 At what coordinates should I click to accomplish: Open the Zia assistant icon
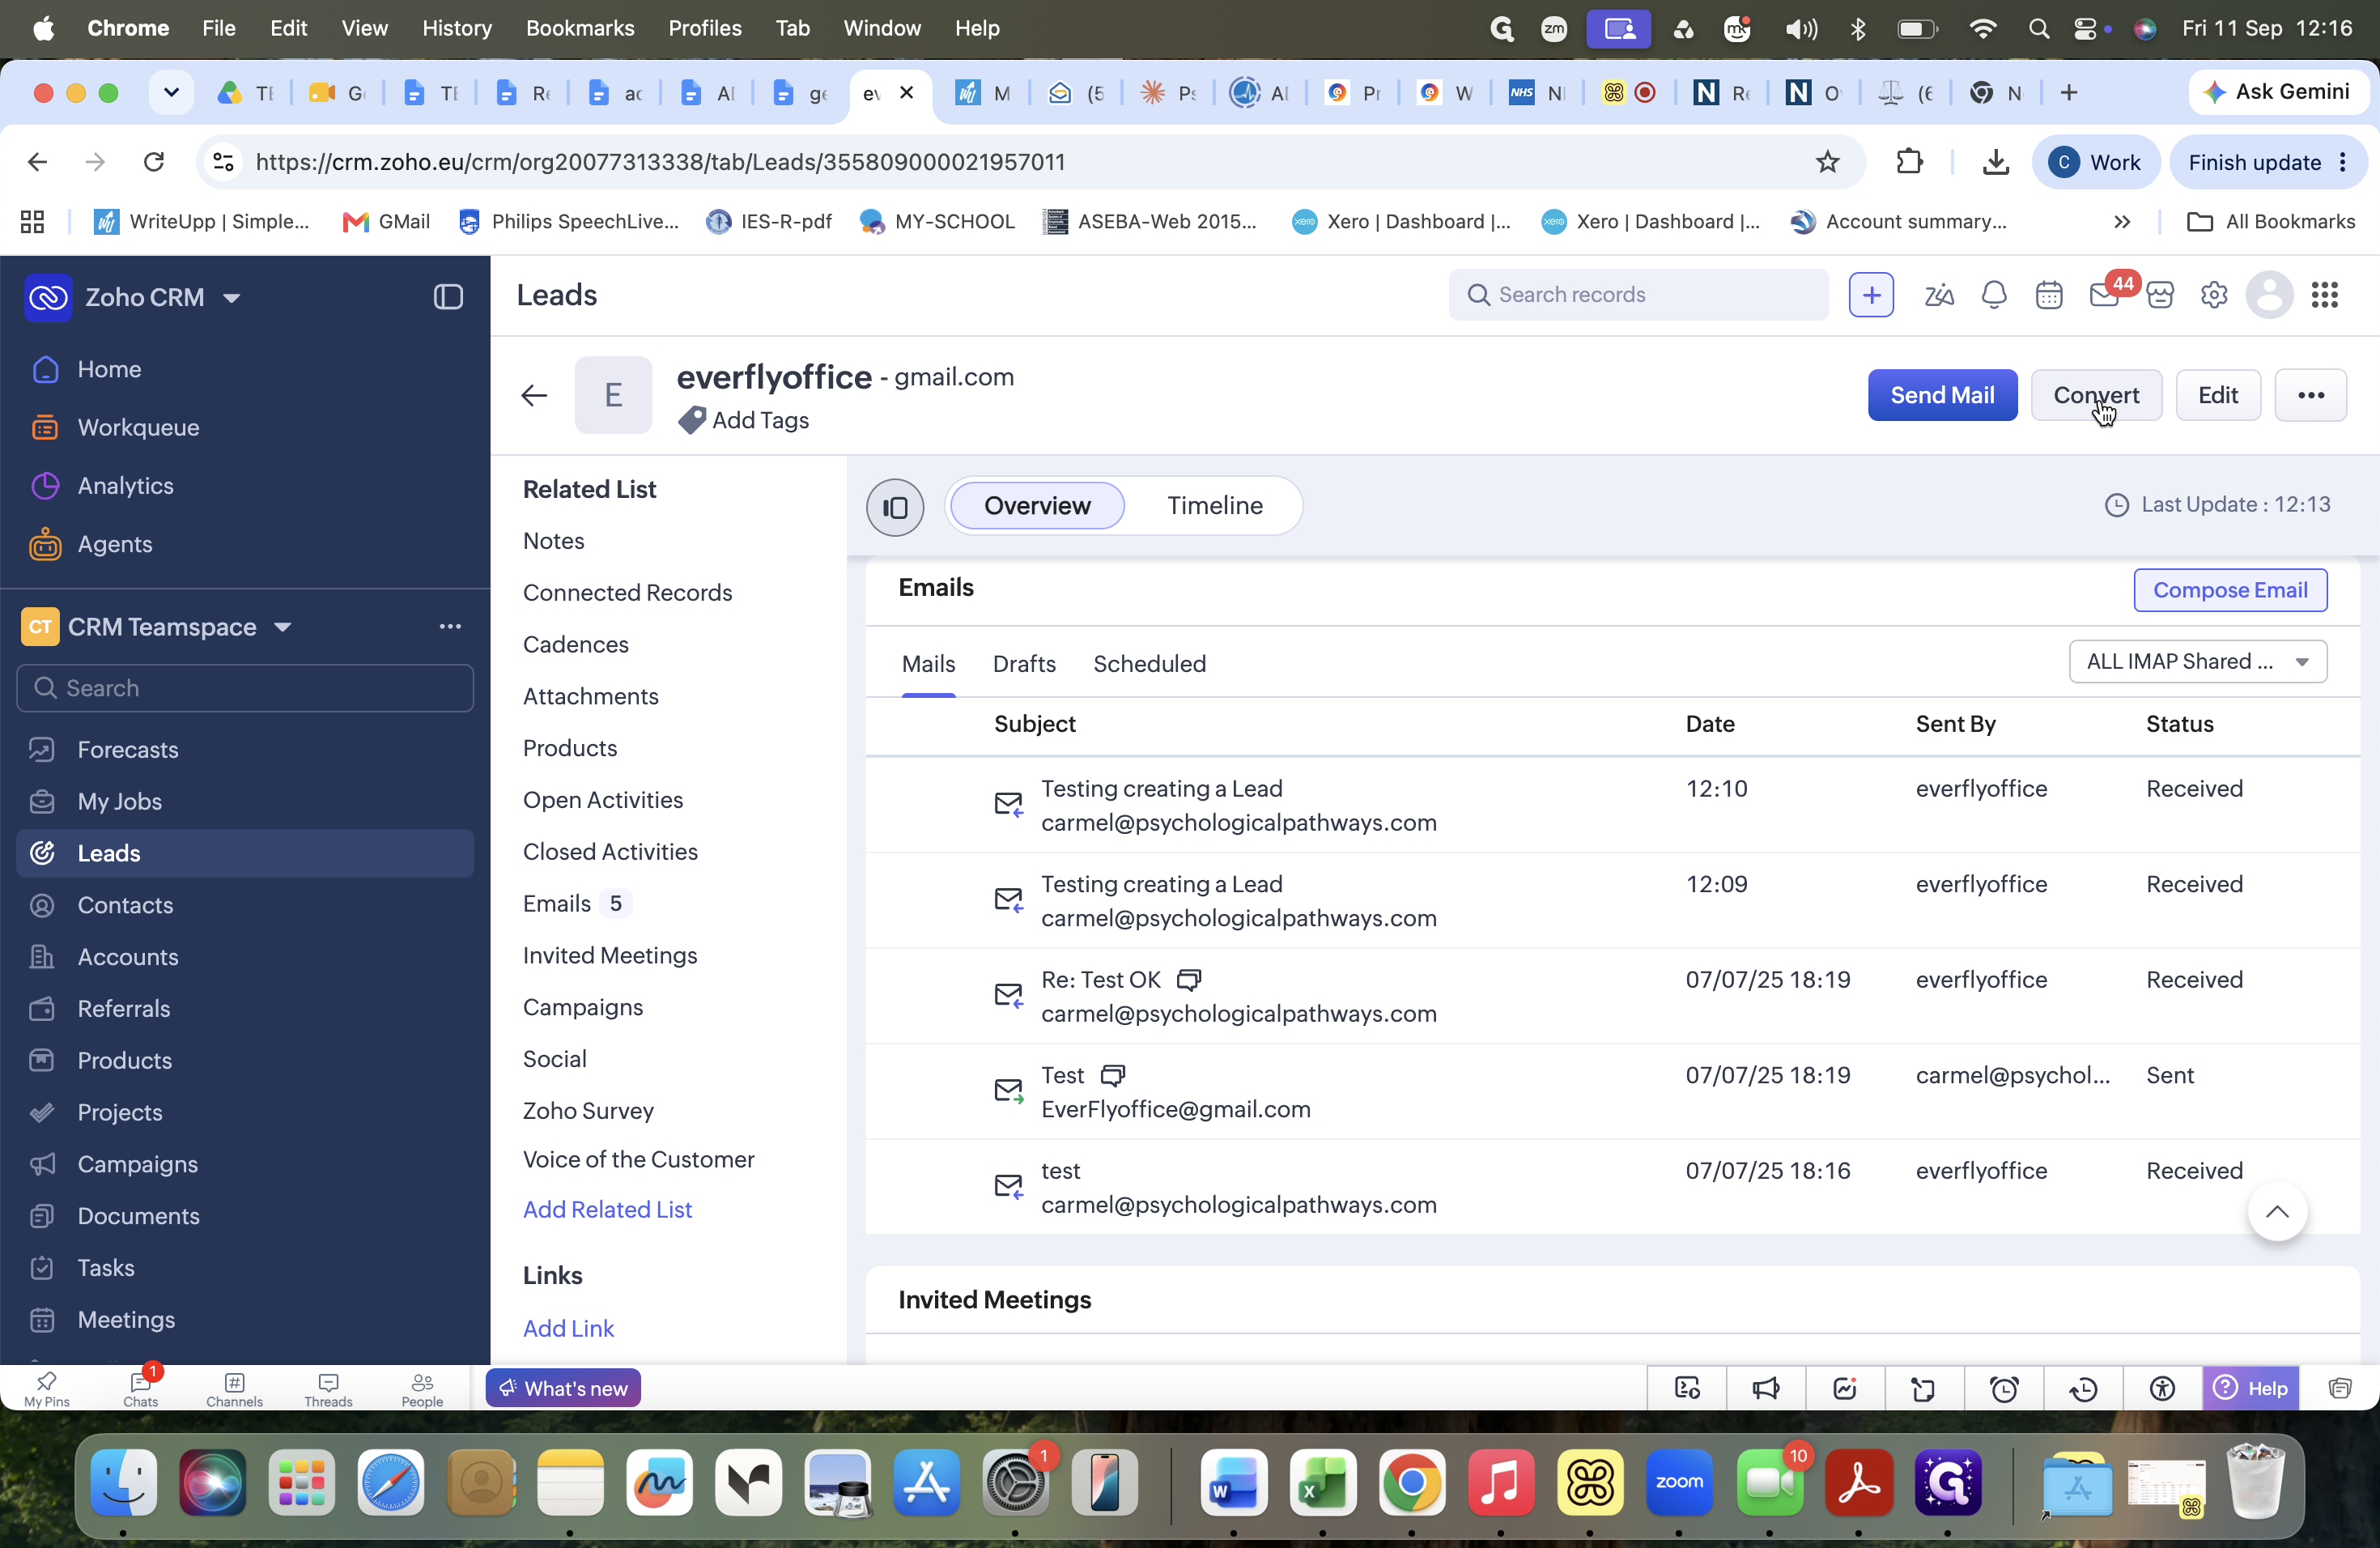click(x=1939, y=295)
